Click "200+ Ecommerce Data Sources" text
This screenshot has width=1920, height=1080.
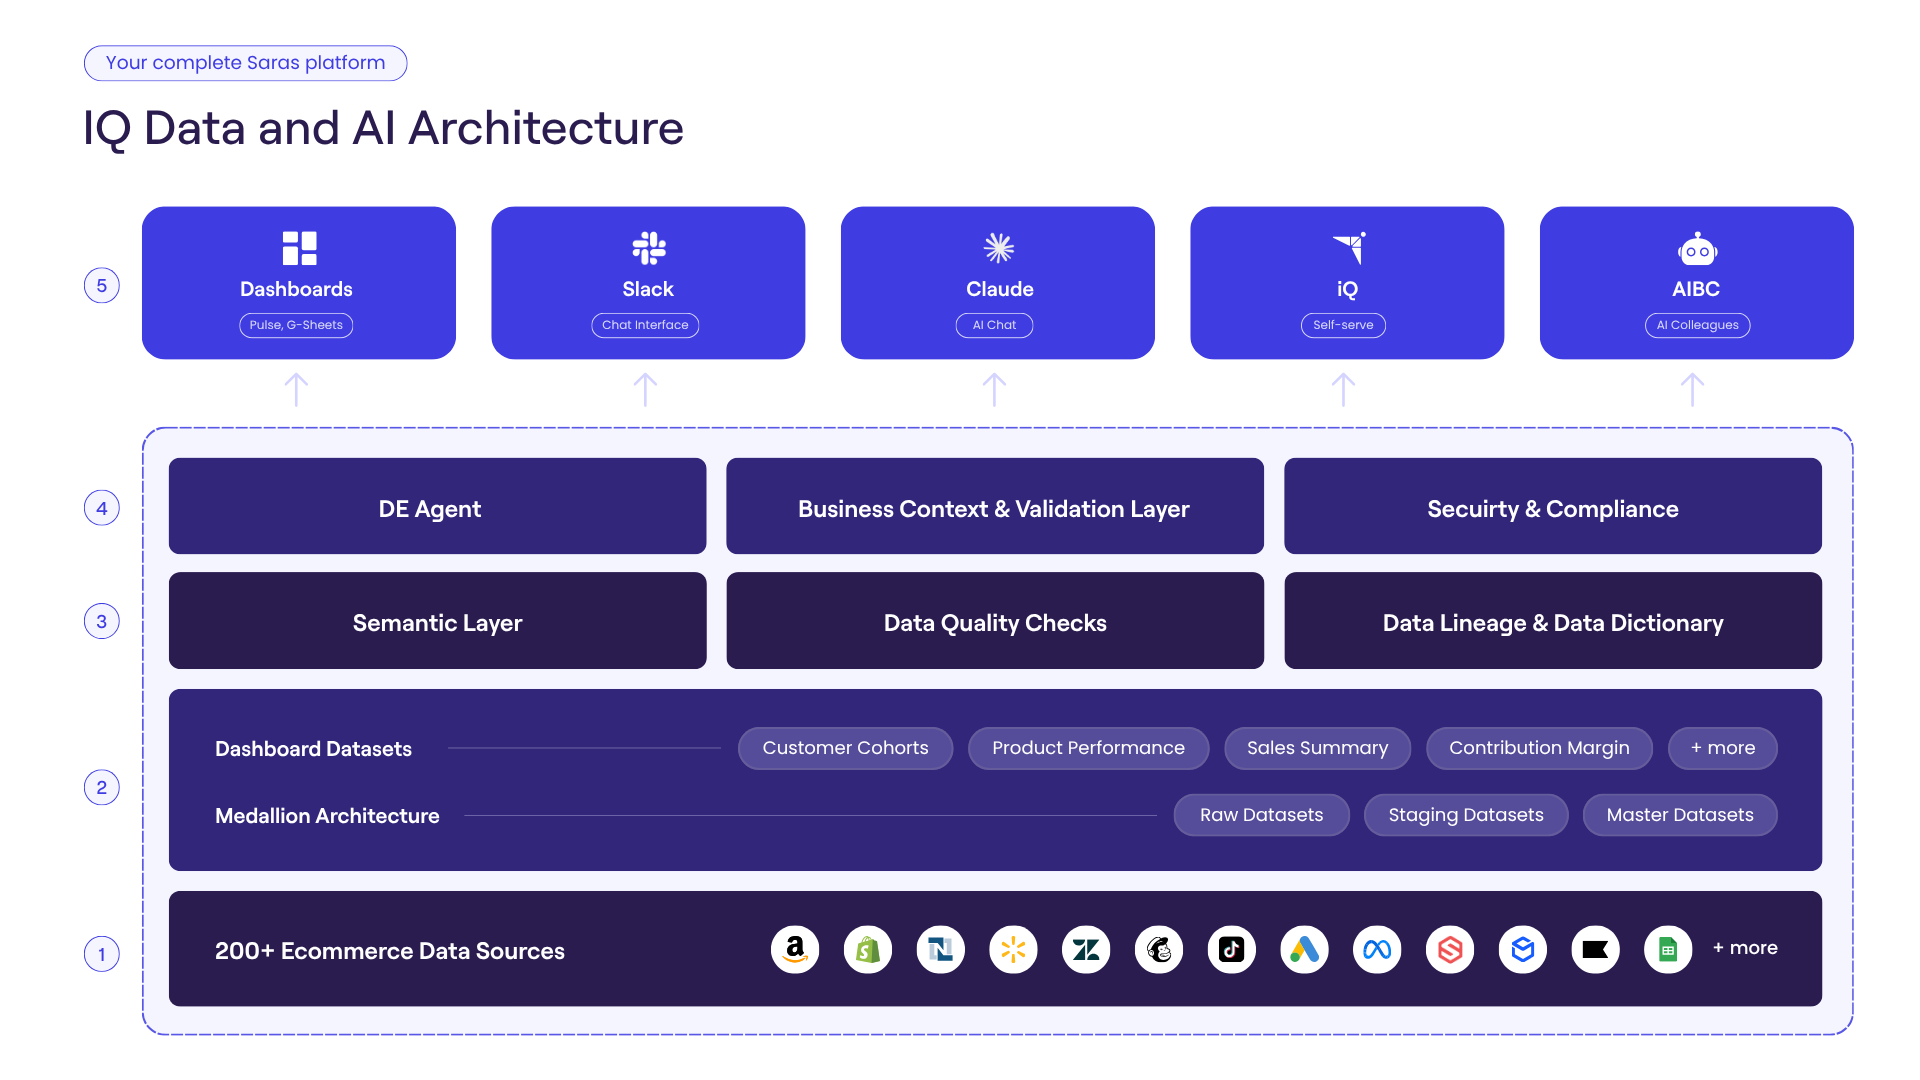[389, 951]
